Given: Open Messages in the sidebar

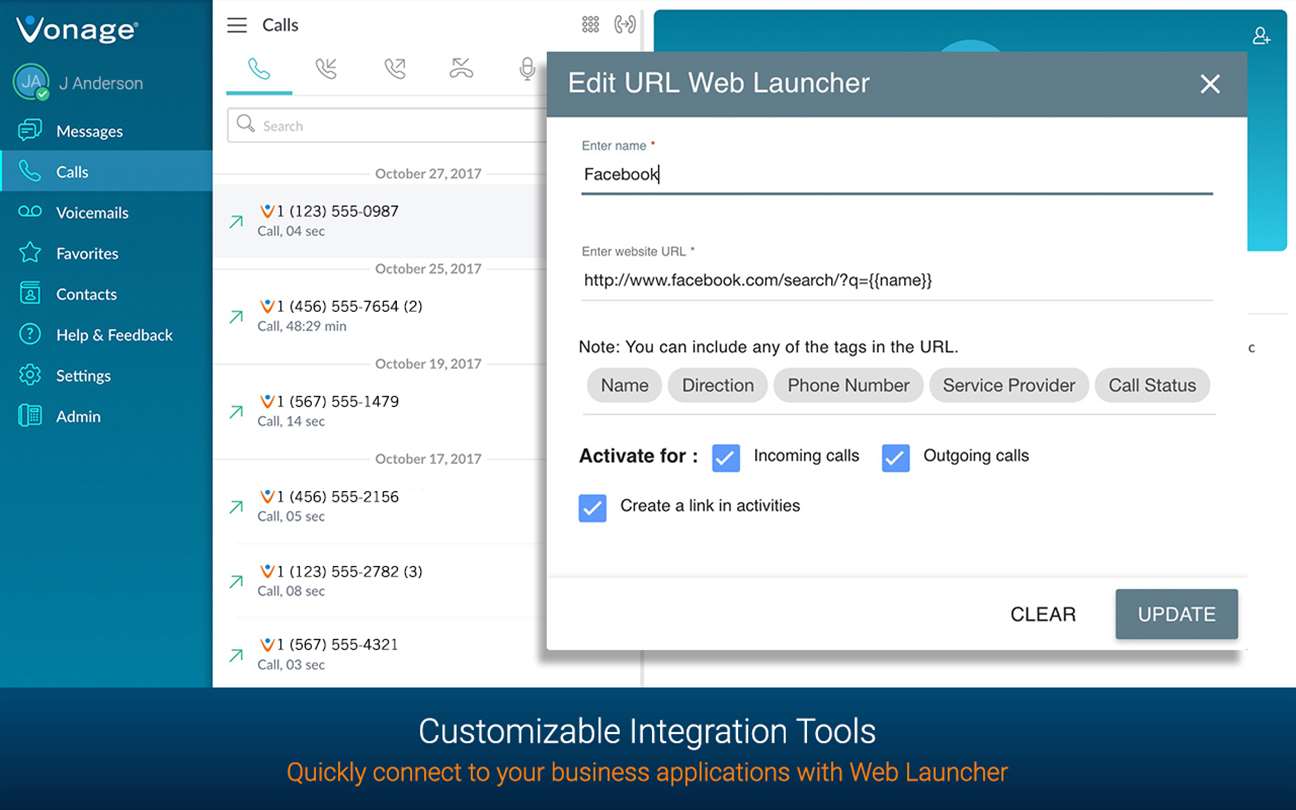Looking at the screenshot, I should click(106, 131).
